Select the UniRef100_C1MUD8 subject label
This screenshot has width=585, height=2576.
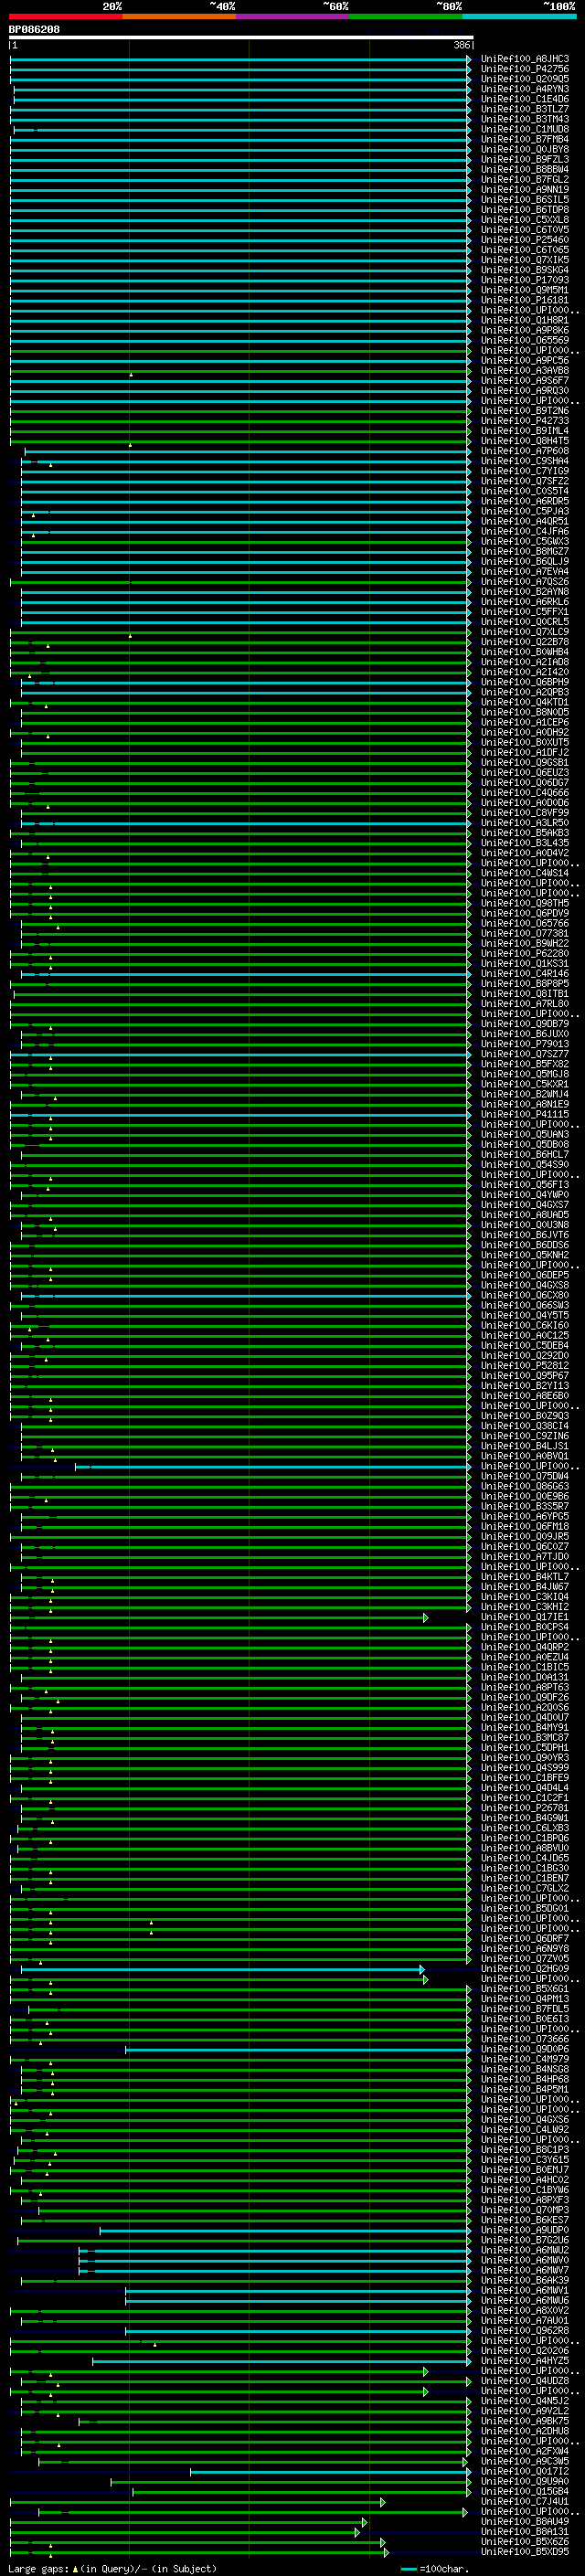coord(524,129)
